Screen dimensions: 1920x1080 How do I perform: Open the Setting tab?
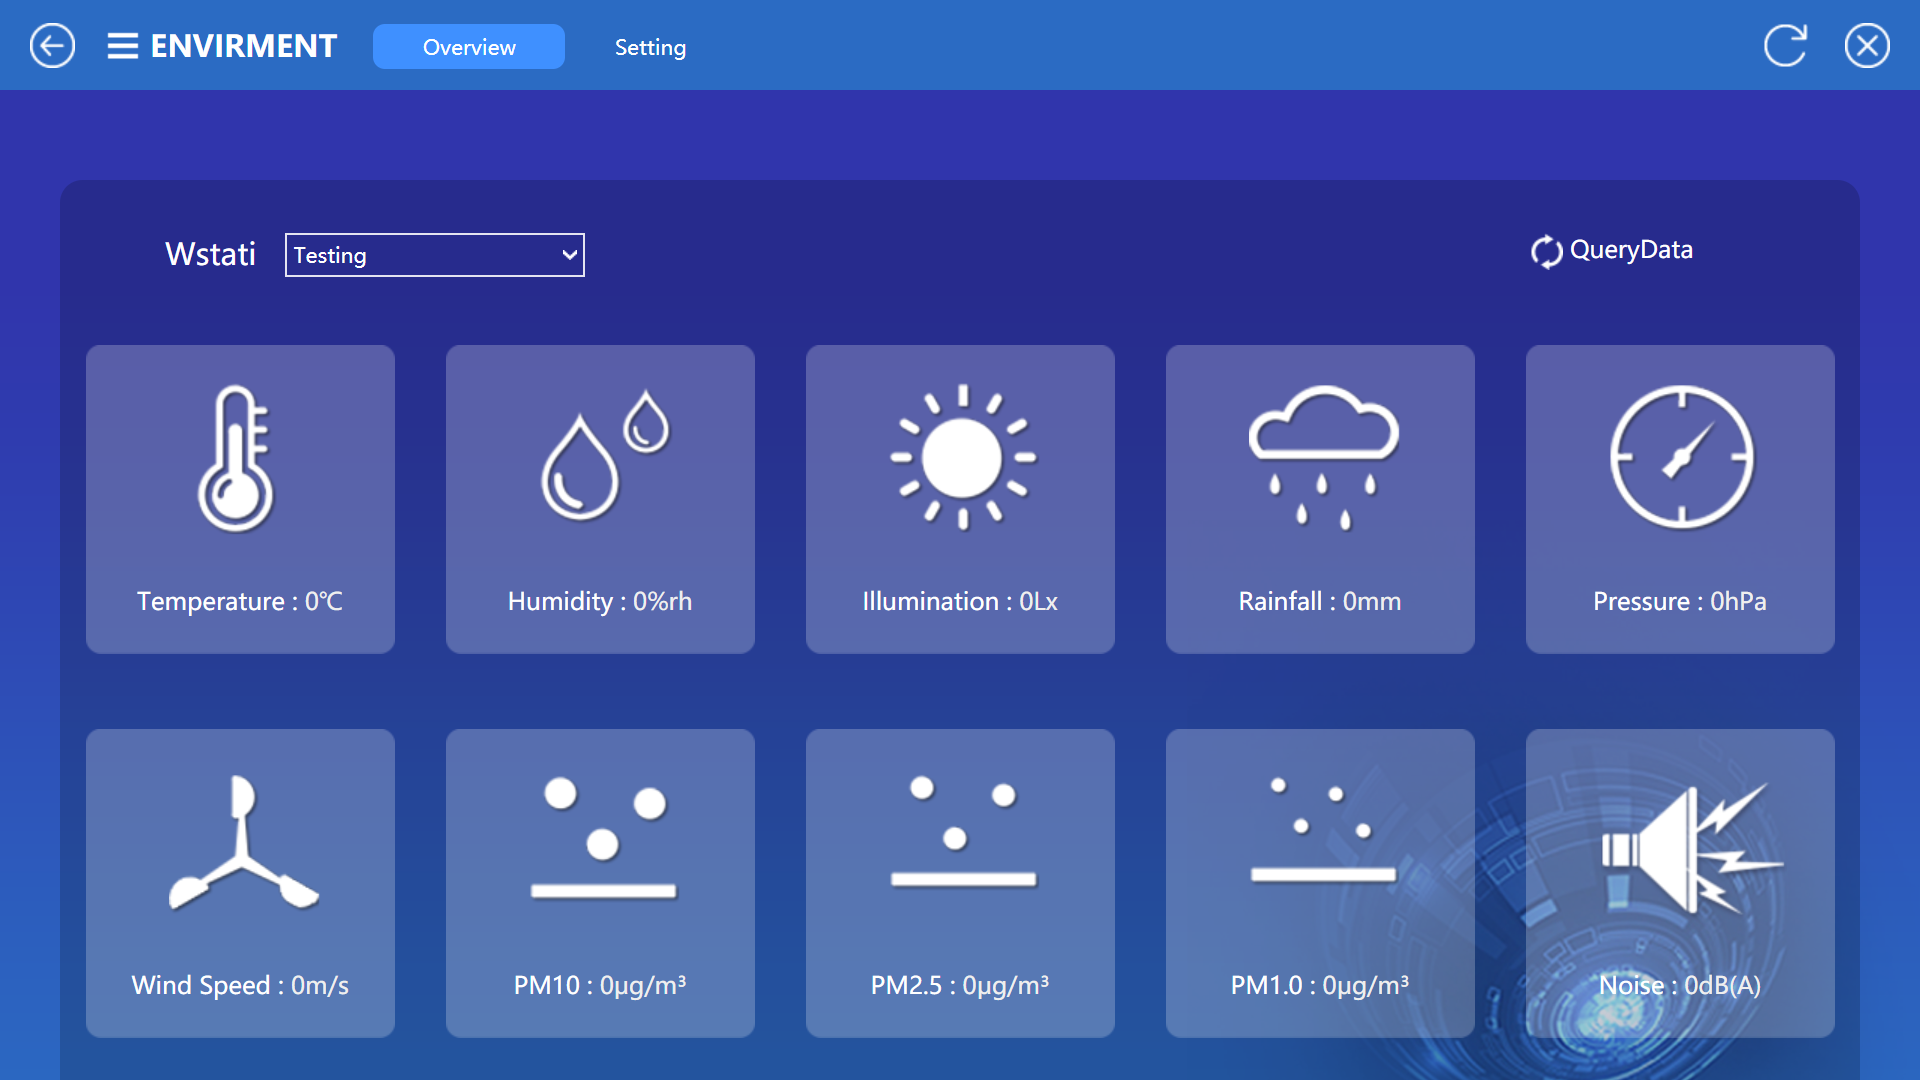tap(650, 47)
